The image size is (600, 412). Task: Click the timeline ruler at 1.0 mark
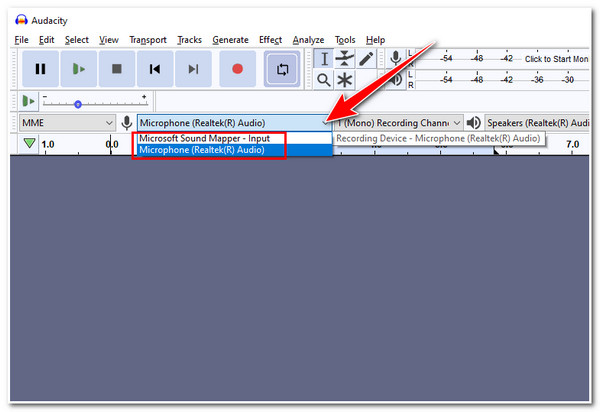click(46, 145)
